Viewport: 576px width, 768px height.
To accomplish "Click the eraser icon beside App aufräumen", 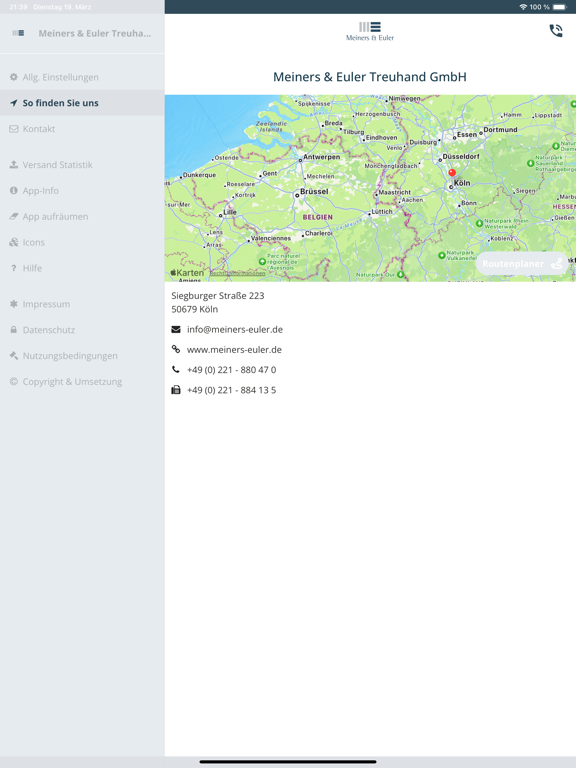I will tap(14, 216).
